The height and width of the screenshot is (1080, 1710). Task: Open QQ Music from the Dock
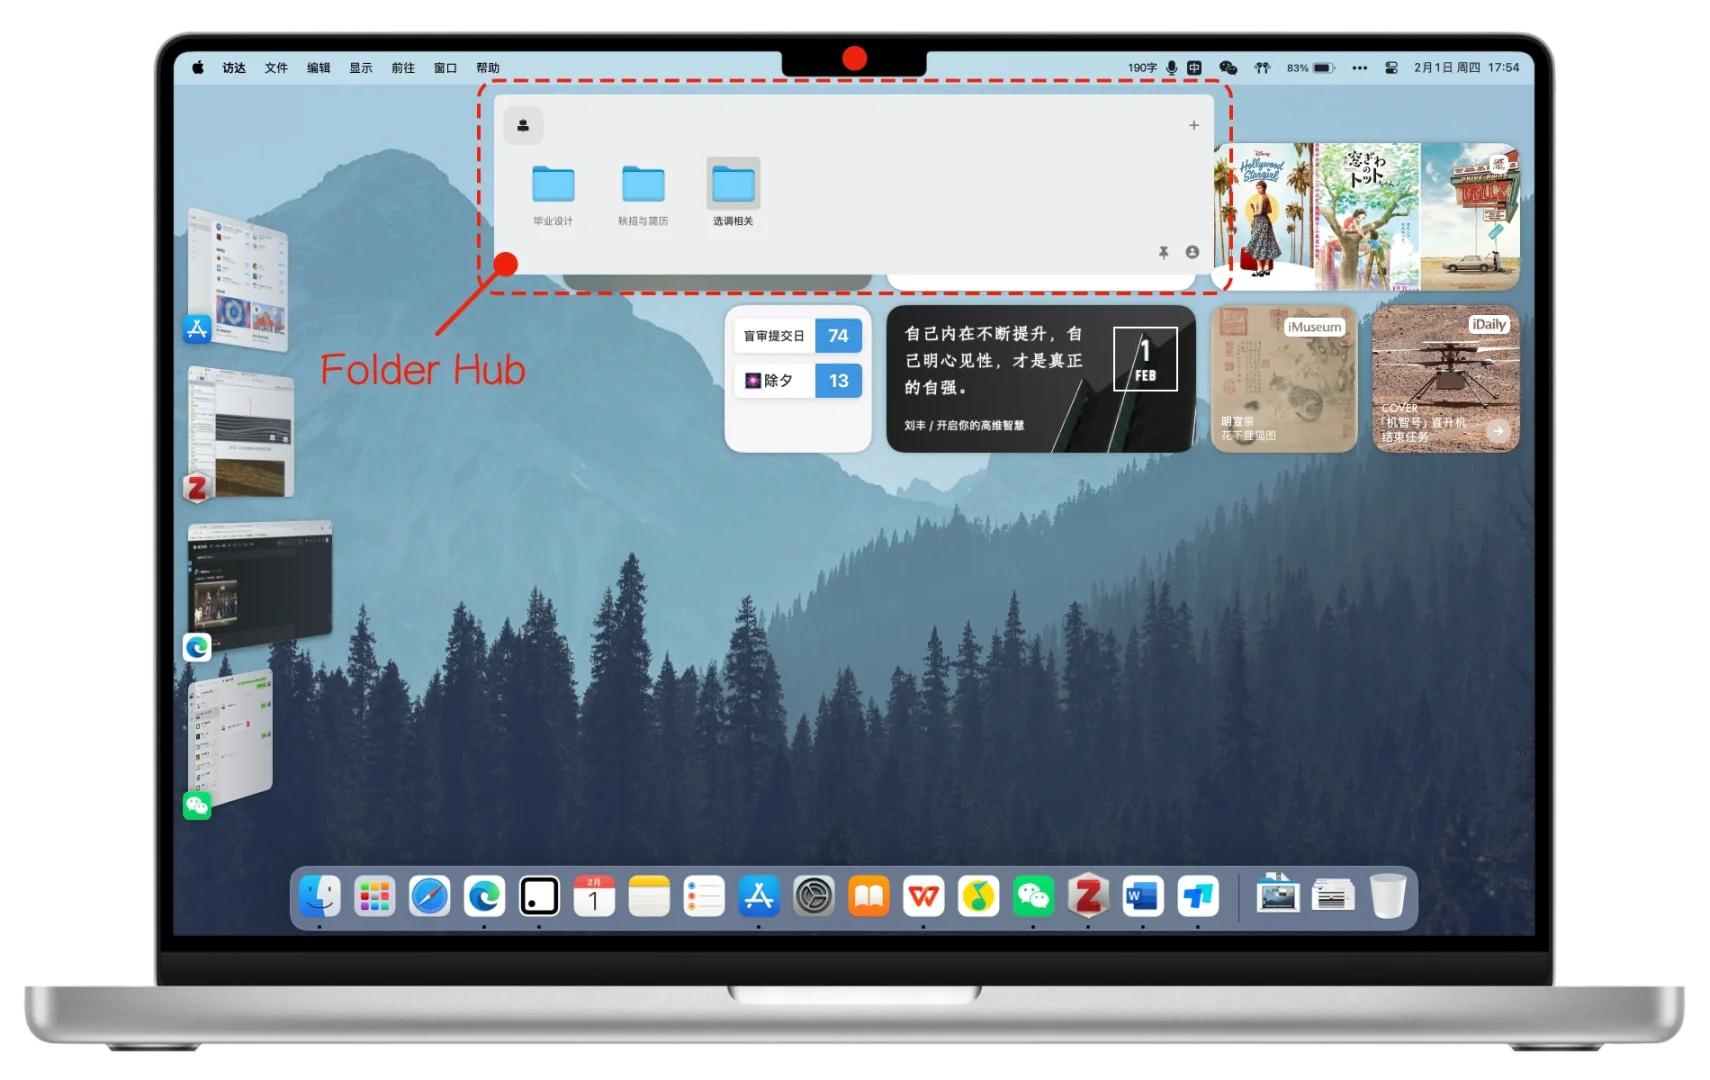tap(978, 897)
